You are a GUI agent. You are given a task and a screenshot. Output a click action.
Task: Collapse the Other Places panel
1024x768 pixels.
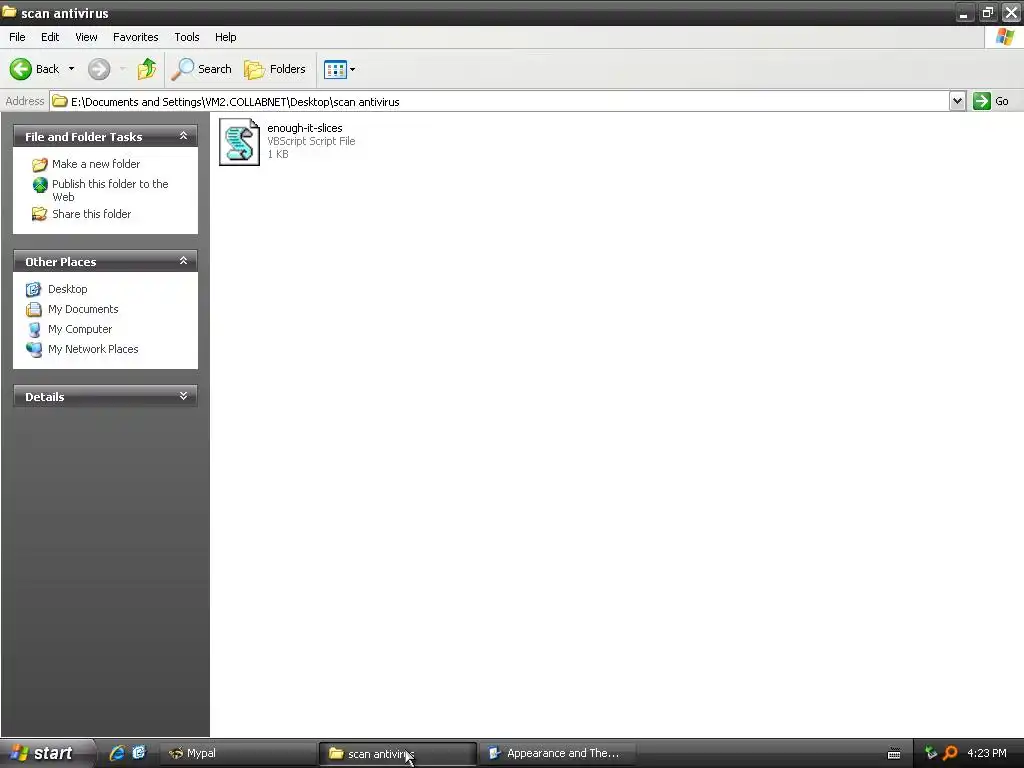(184, 261)
